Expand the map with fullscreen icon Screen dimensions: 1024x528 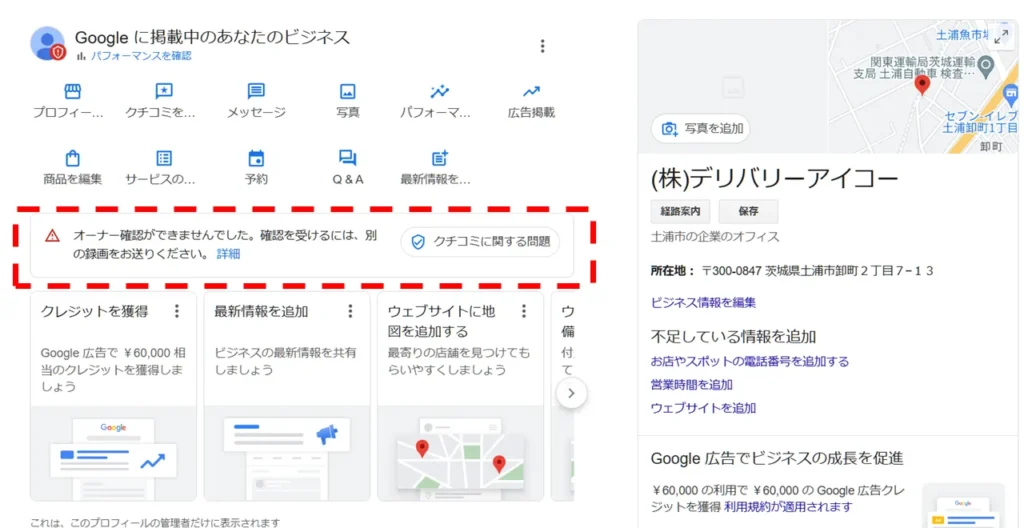coord(1000,36)
